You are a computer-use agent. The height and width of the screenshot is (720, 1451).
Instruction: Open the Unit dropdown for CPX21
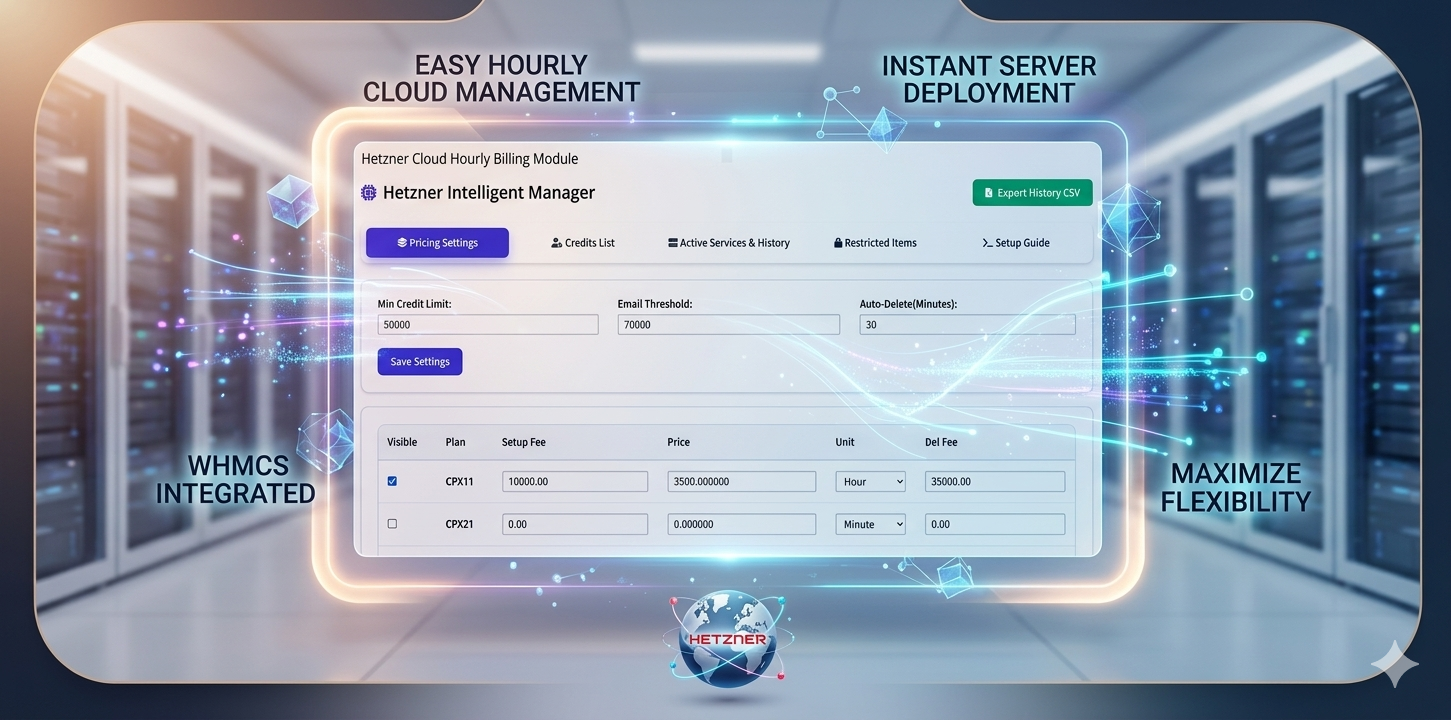click(870, 524)
